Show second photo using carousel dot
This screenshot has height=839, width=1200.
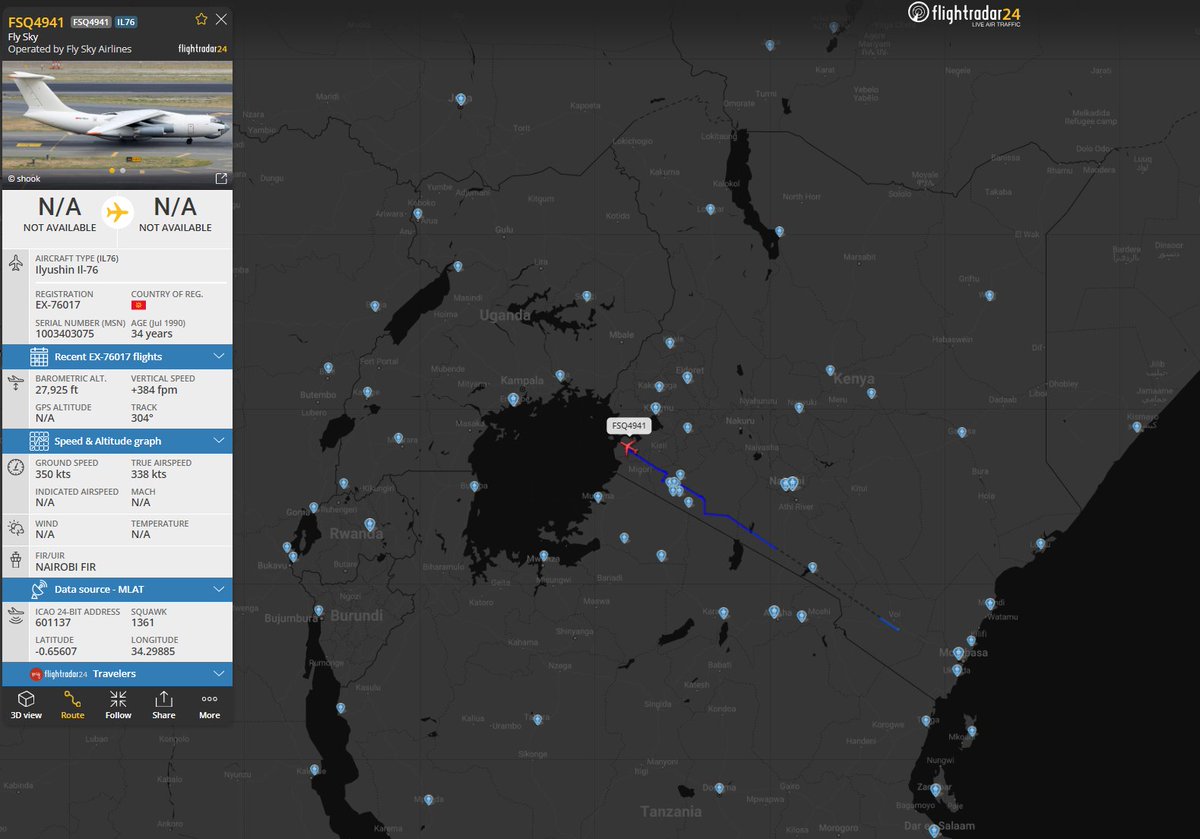[122, 170]
